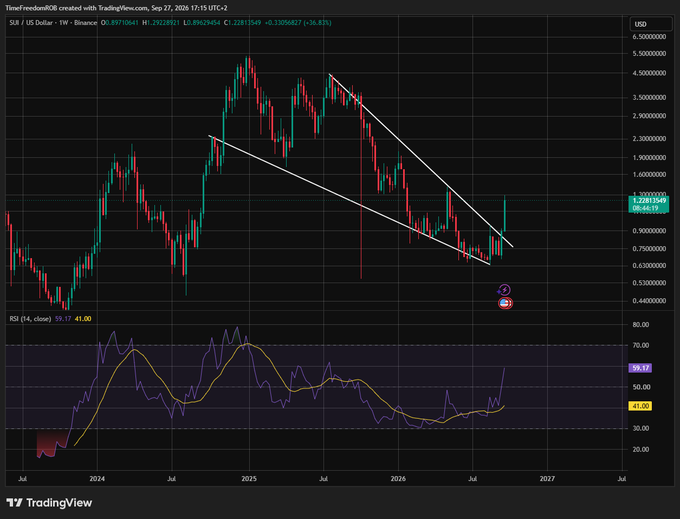This screenshot has width=680, height=519.
Task: Click the purple lightning event icon
Action: (x=504, y=290)
